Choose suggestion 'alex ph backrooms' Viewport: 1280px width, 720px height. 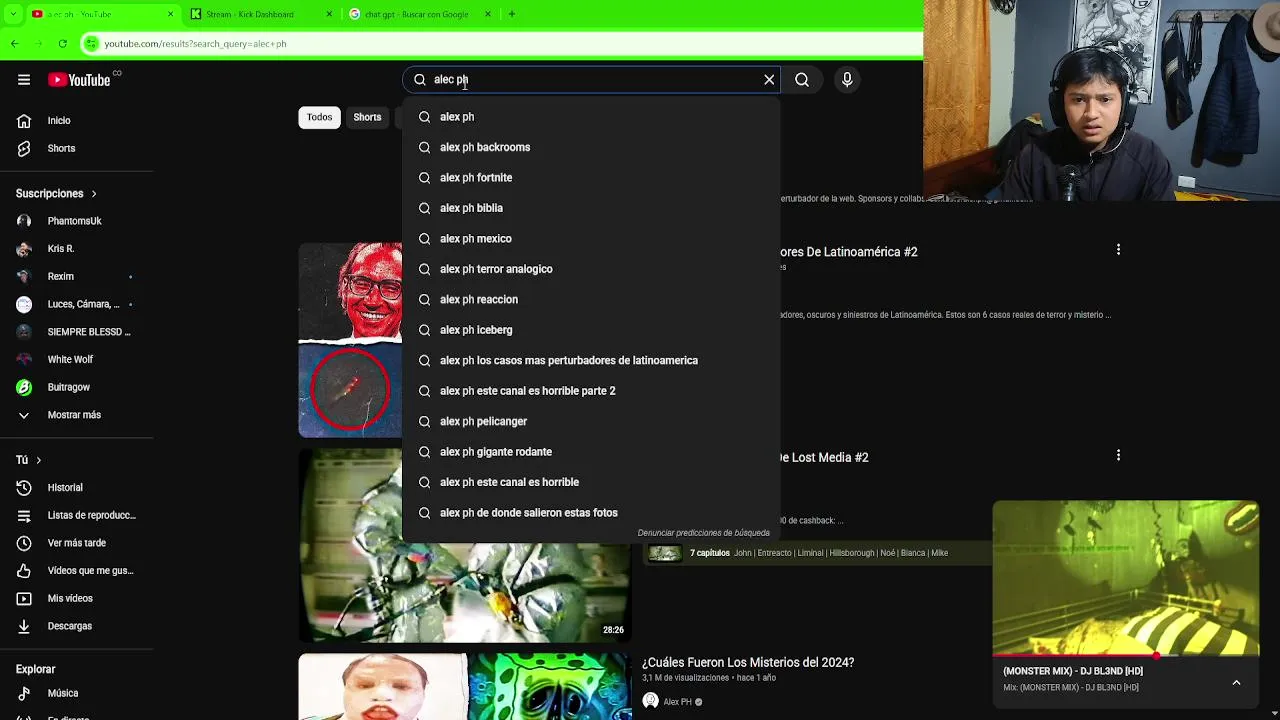591,147
